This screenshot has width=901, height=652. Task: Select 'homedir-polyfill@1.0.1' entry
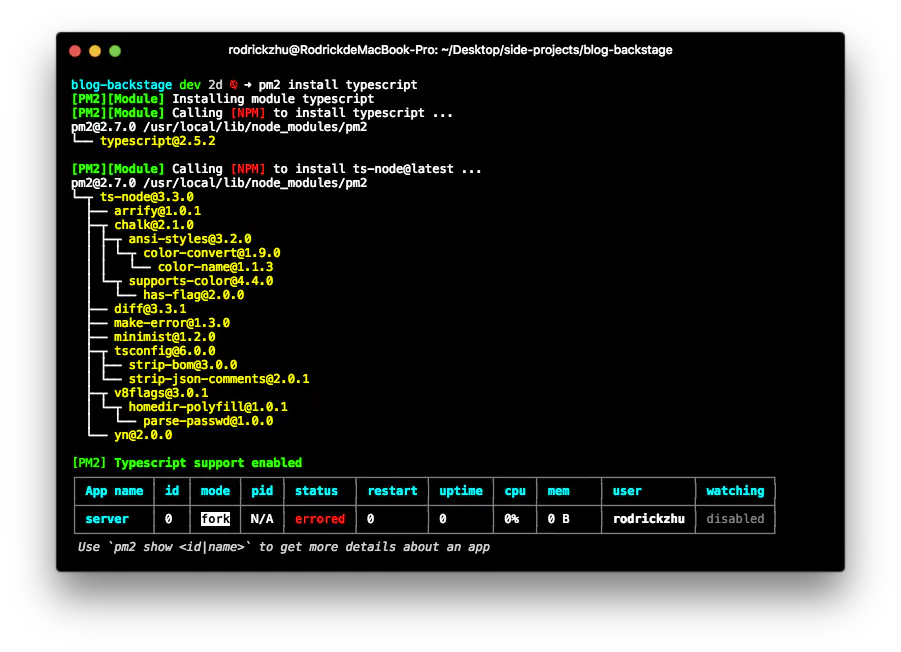tap(208, 407)
